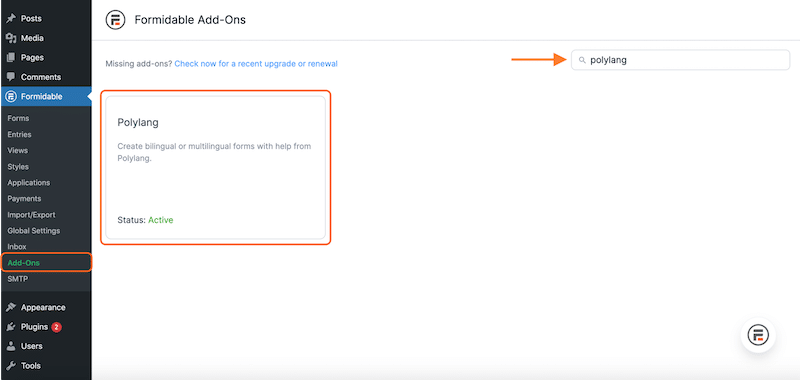The image size is (800, 380).
Task: Click the Media icon in sidebar
Action: click(x=11, y=38)
